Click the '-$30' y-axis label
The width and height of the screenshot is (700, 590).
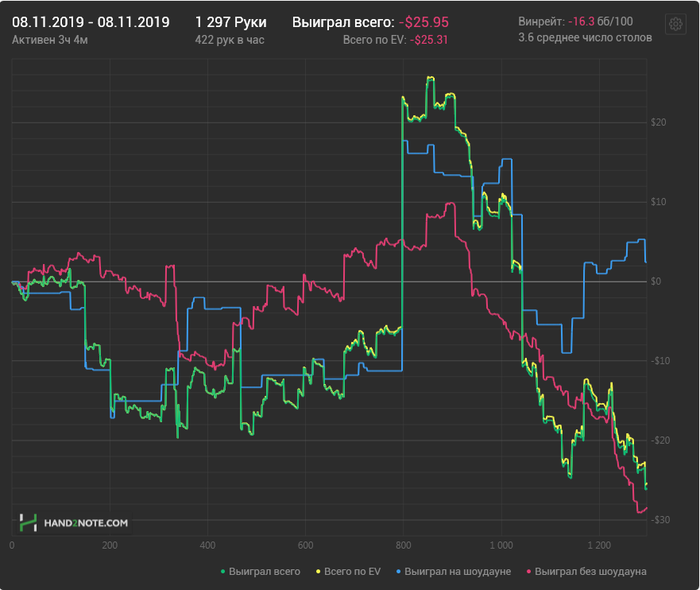(660, 519)
